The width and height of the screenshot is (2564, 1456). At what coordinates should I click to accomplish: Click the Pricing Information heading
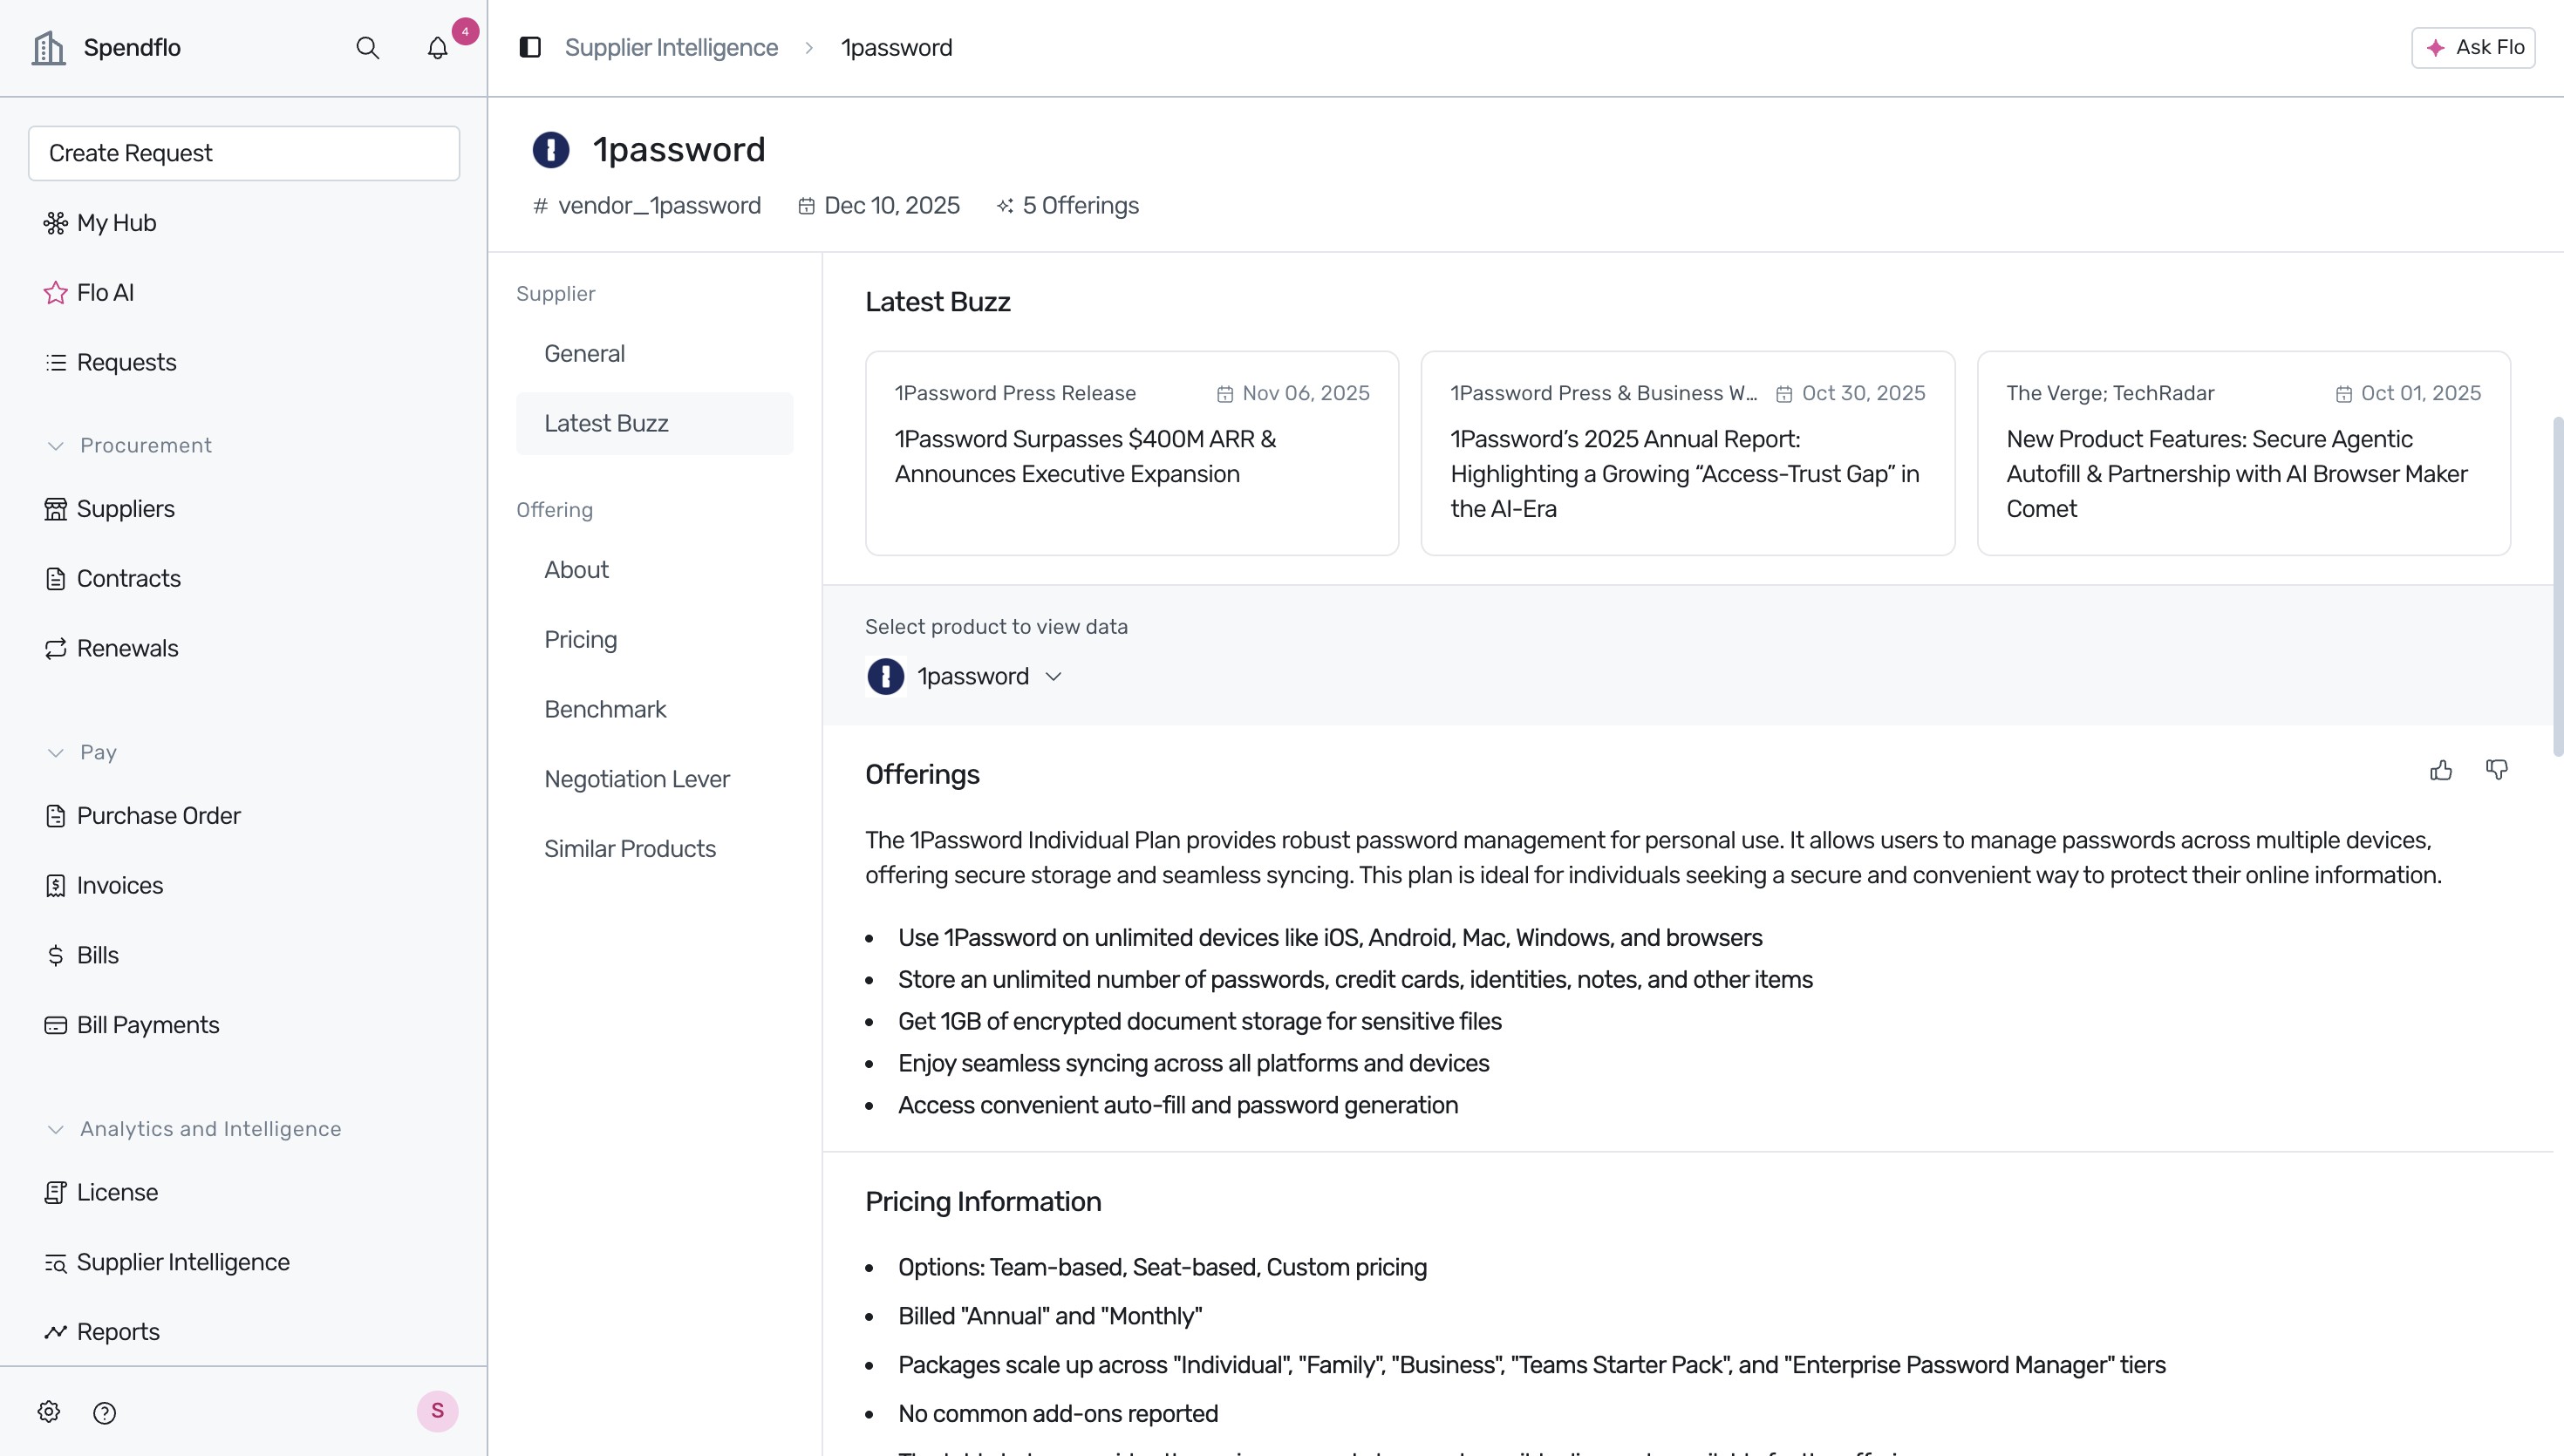(983, 1201)
